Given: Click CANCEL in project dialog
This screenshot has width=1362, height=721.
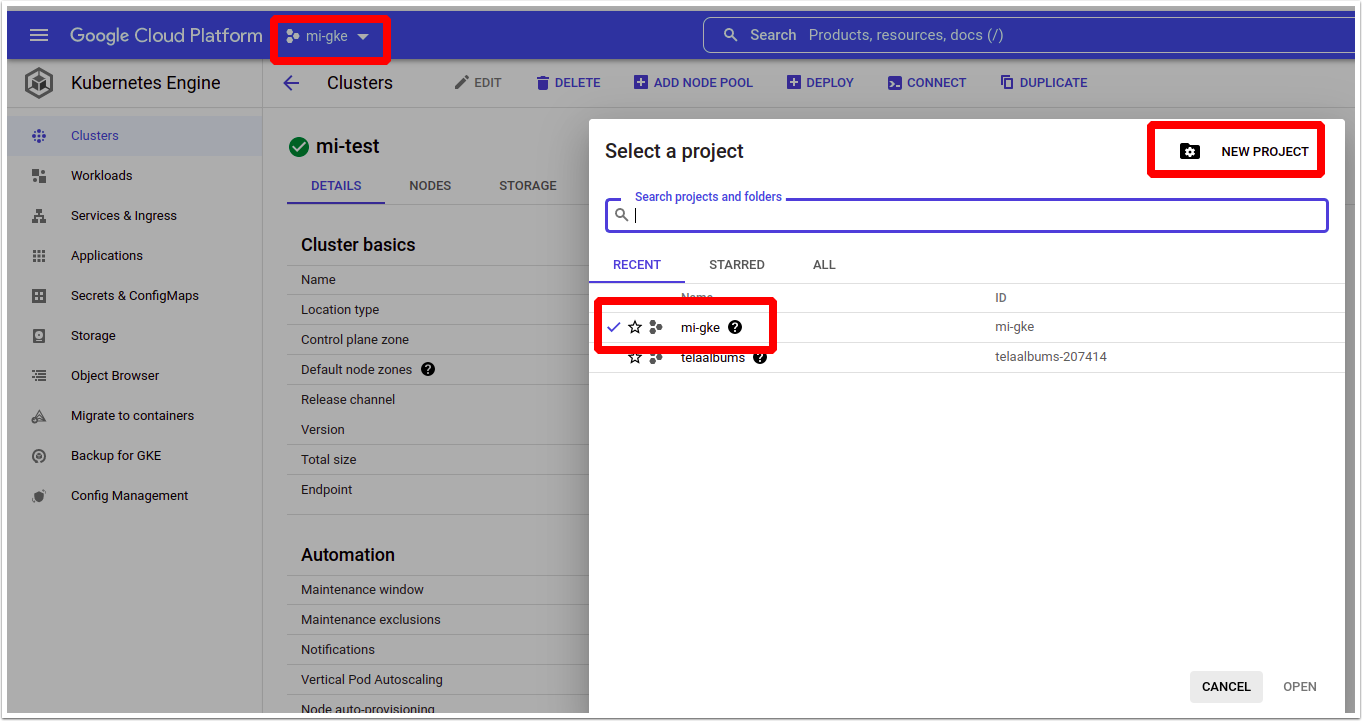Looking at the screenshot, I should [1226, 687].
